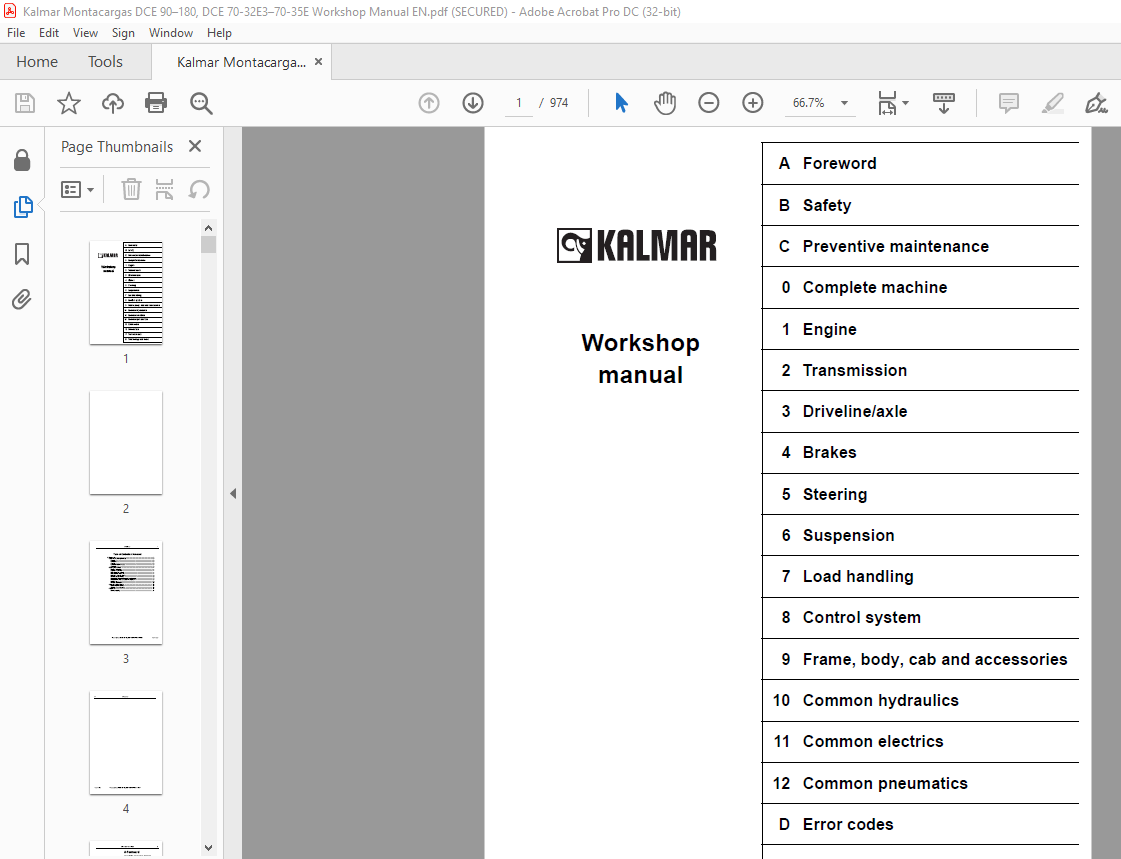Viewport: 1121px width, 859px height.
Task: Open the Attachments paperclip pane
Action: [22, 299]
